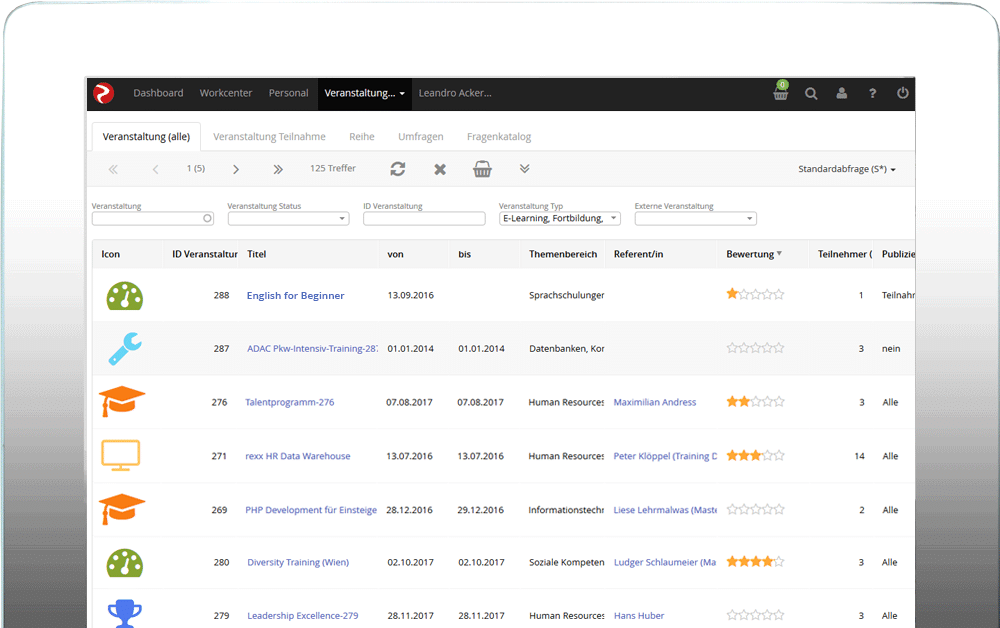1000x628 pixels.
Task: Open ADAC Pkw-Intensiv-Training event
Action: pyautogui.click(x=312, y=349)
